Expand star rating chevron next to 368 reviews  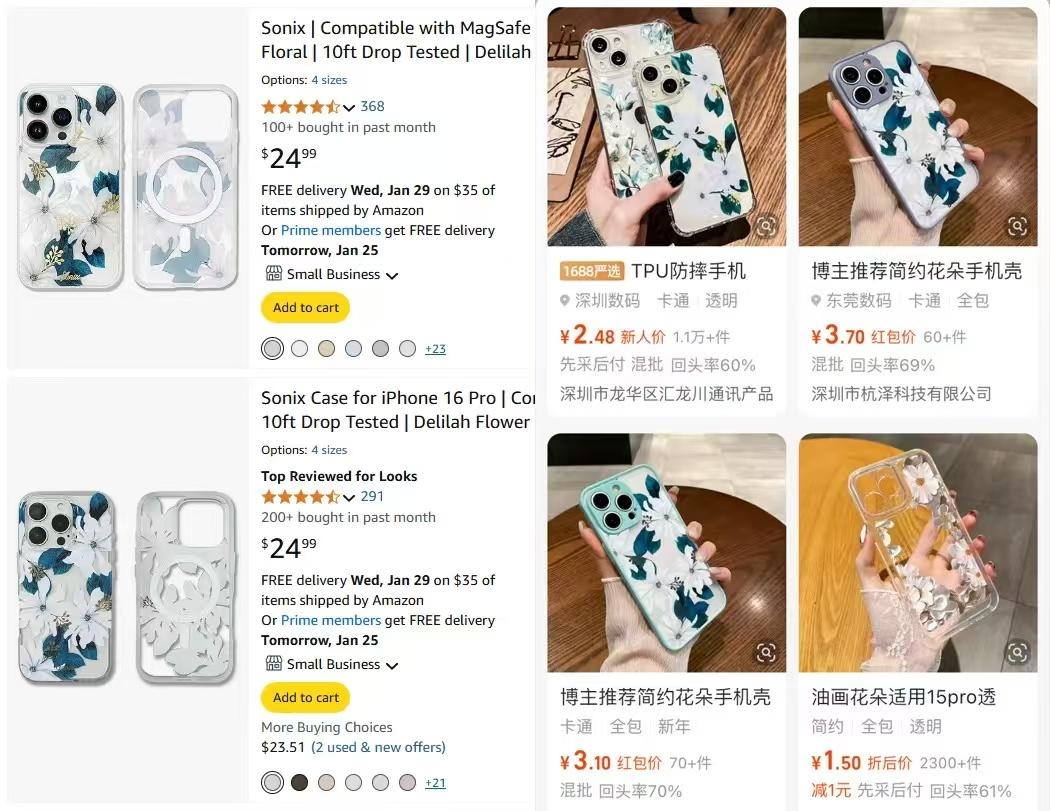click(x=349, y=107)
